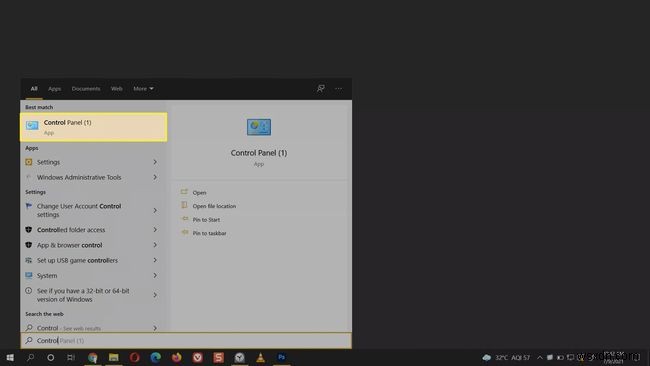Open the More filter dropdown
Screen dimensions: 650x366
[143, 89]
